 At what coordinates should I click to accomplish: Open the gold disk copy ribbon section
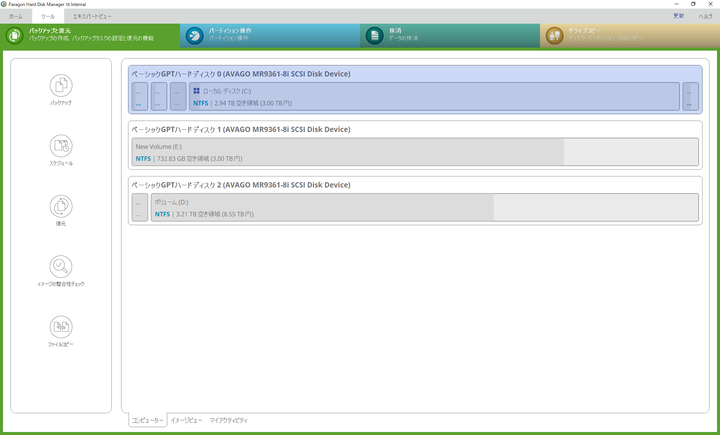pyautogui.click(x=554, y=36)
